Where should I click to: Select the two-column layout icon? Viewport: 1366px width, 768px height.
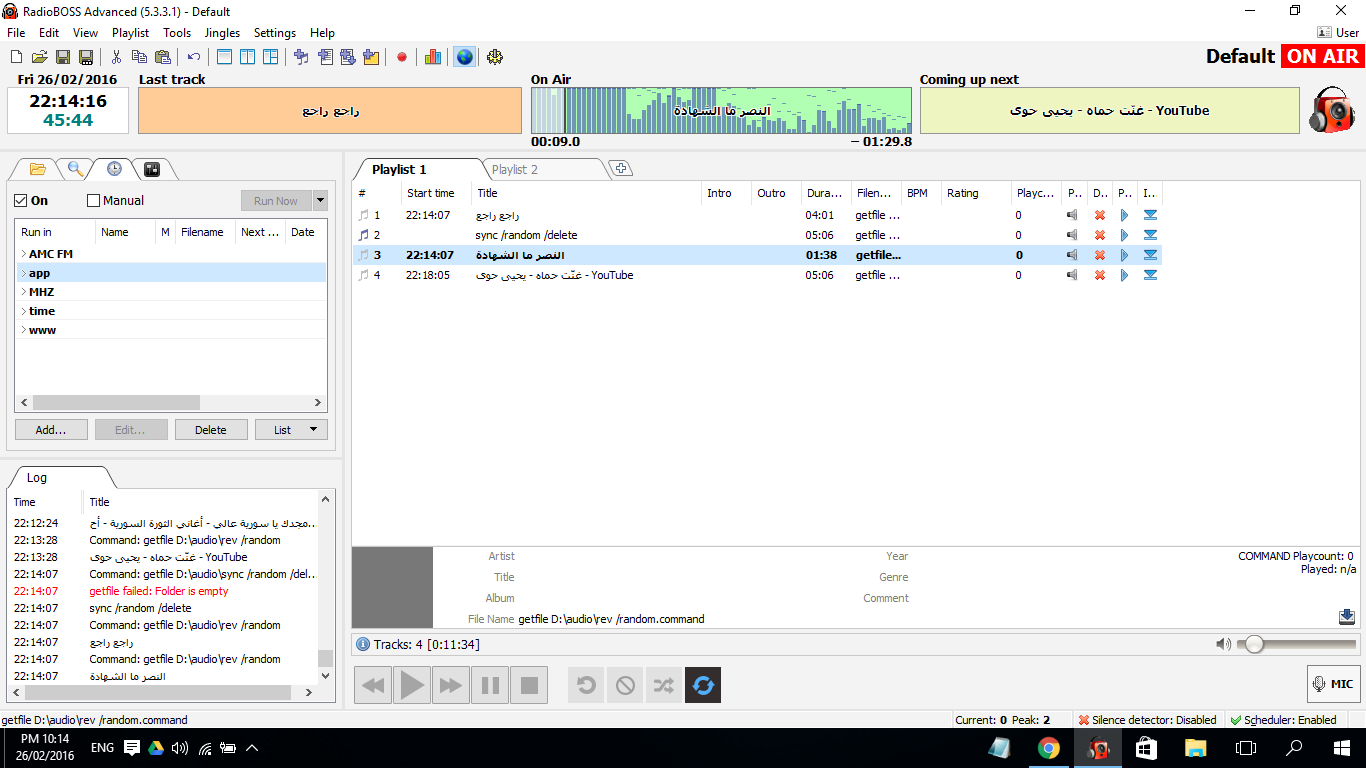pos(247,57)
